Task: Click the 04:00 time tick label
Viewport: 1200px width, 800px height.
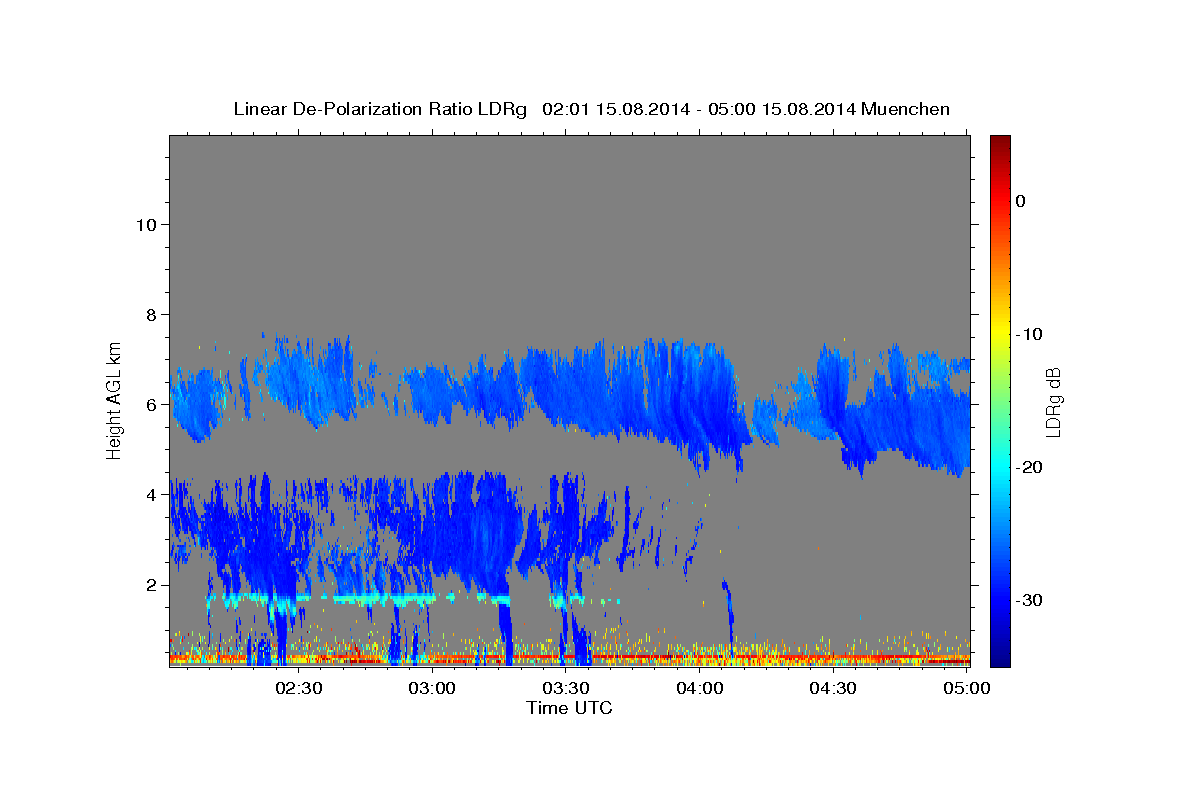Action: [x=699, y=688]
